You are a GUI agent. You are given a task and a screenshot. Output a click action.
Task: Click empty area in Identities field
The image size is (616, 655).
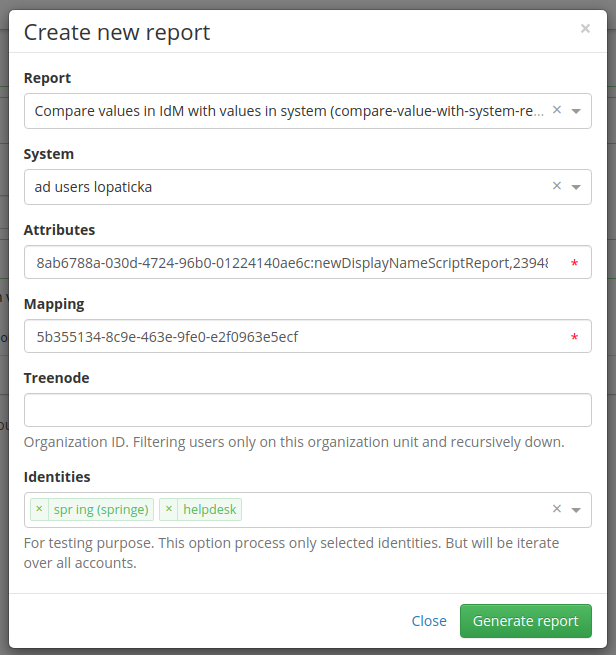(393, 510)
